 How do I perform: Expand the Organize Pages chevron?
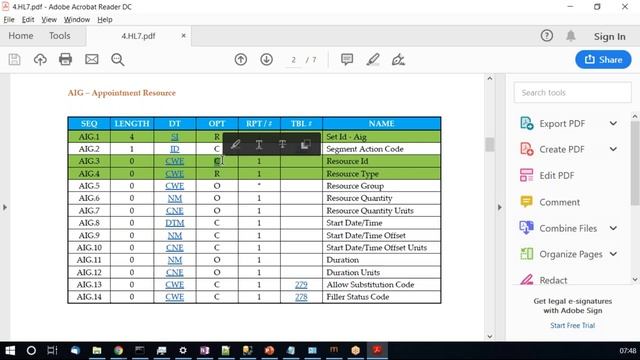pyautogui.click(x=613, y=254)
